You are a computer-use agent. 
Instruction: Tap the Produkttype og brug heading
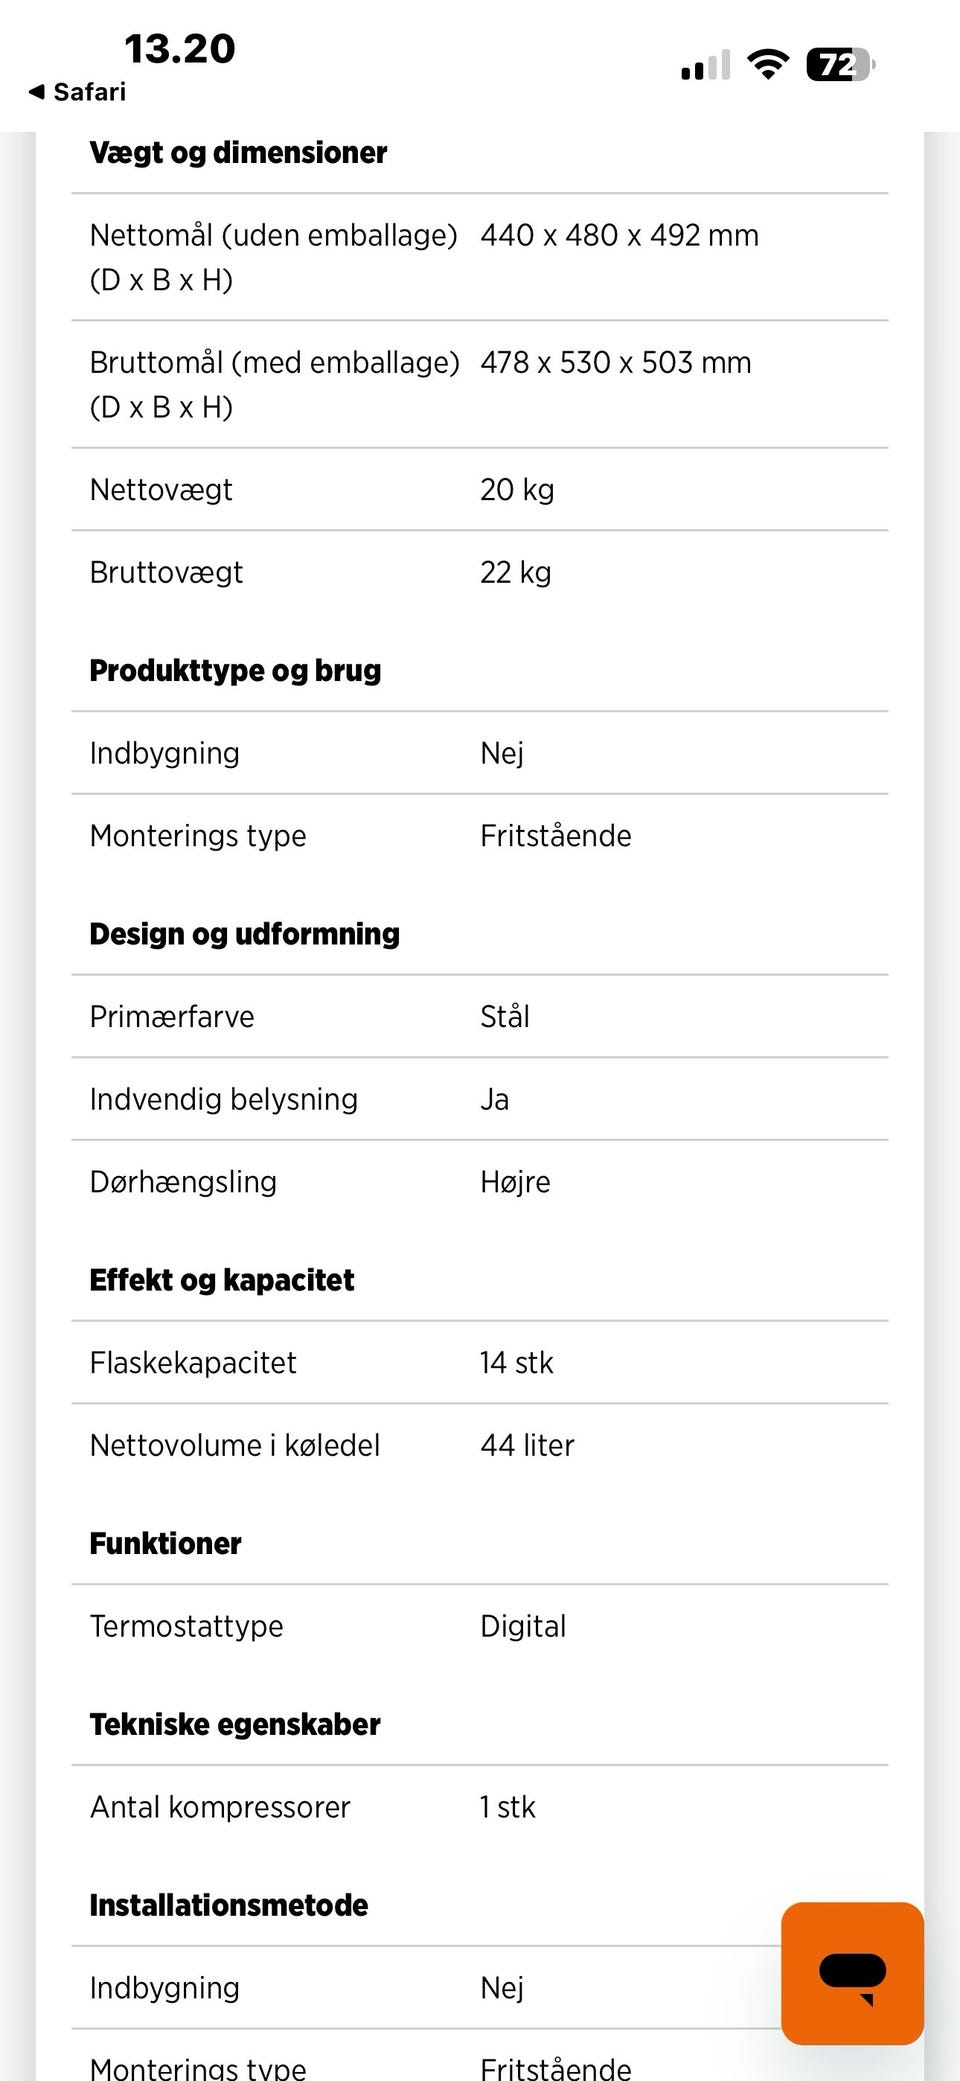click(x=235, y=670)
